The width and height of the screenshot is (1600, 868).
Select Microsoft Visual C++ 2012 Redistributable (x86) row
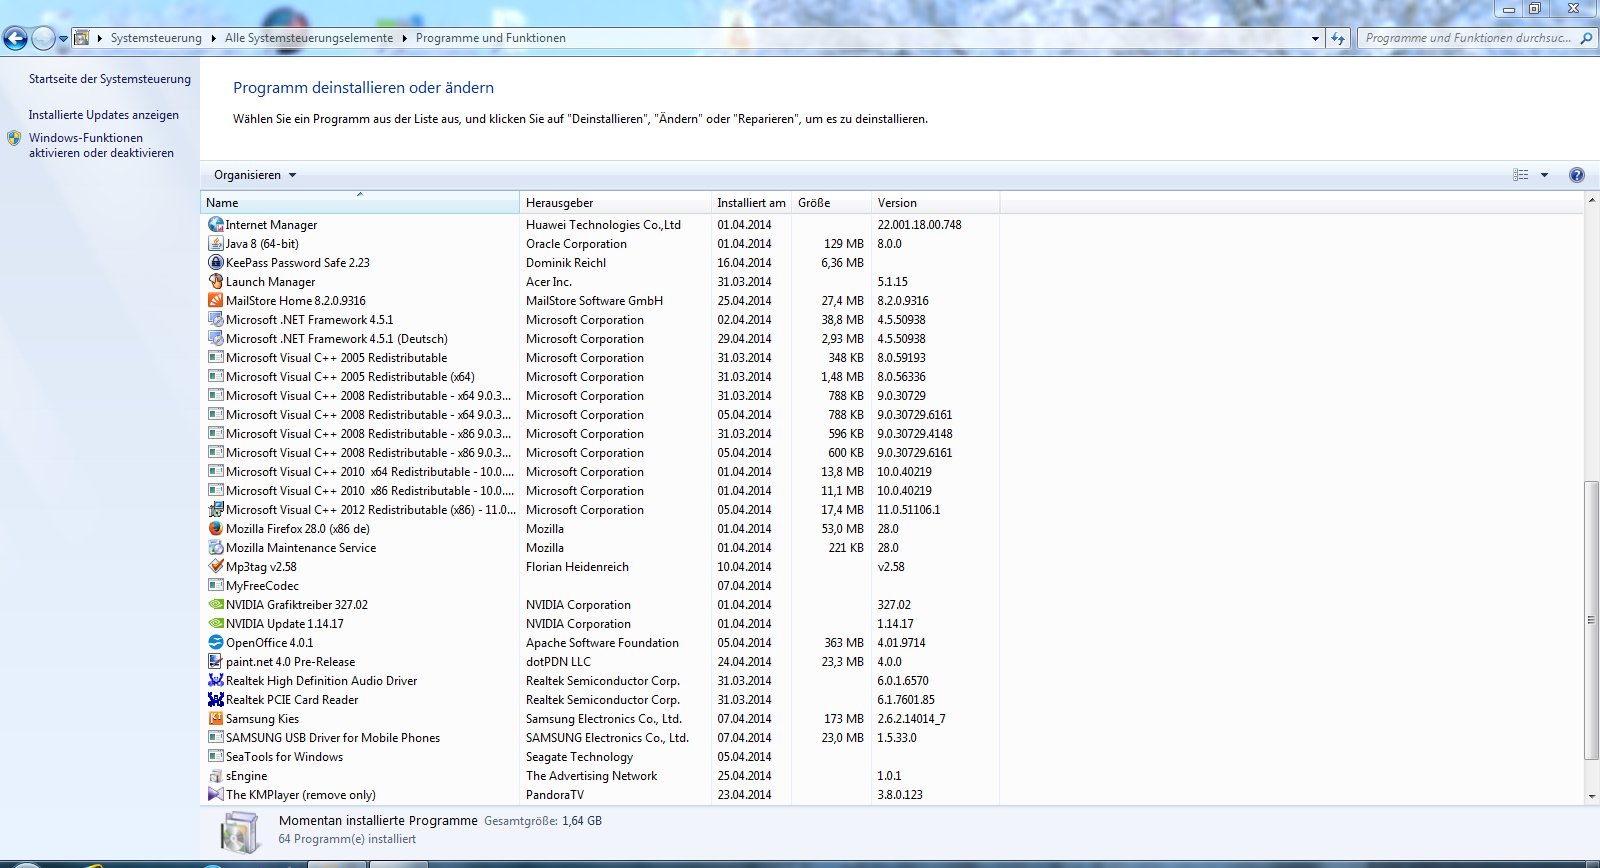click(600, 510)
